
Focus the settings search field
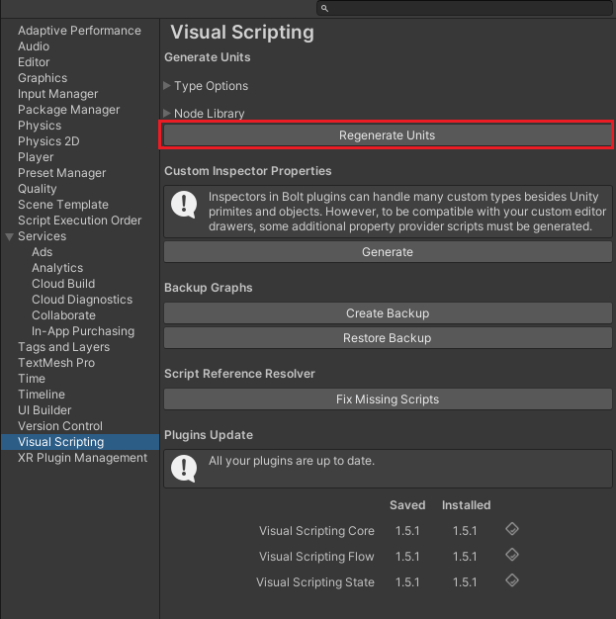point(464,8)
